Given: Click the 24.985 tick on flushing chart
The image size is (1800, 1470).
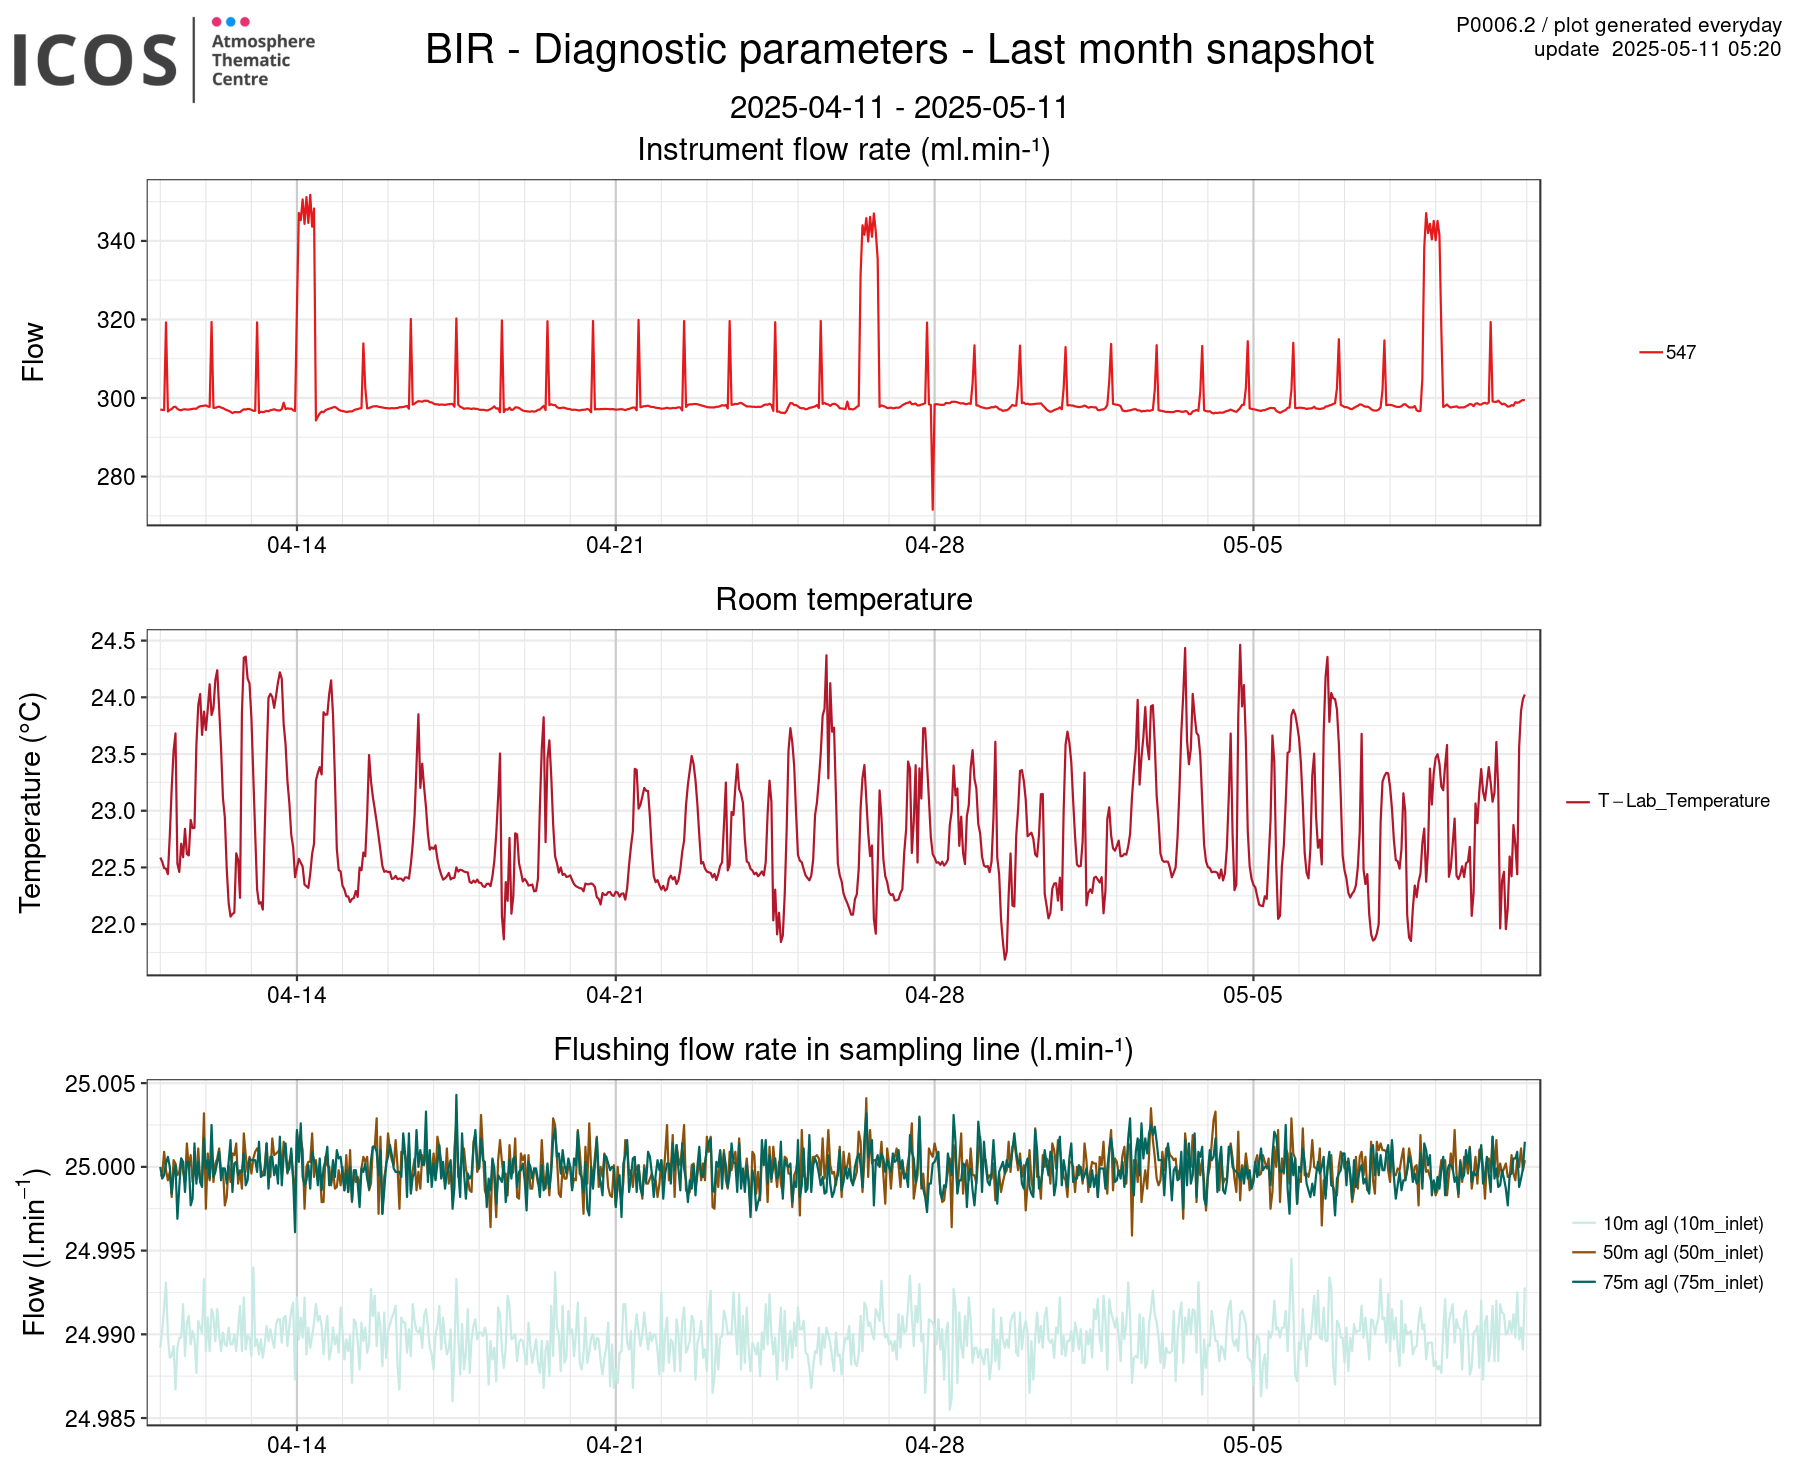Looking at the screenshot, I should 100,1418.
